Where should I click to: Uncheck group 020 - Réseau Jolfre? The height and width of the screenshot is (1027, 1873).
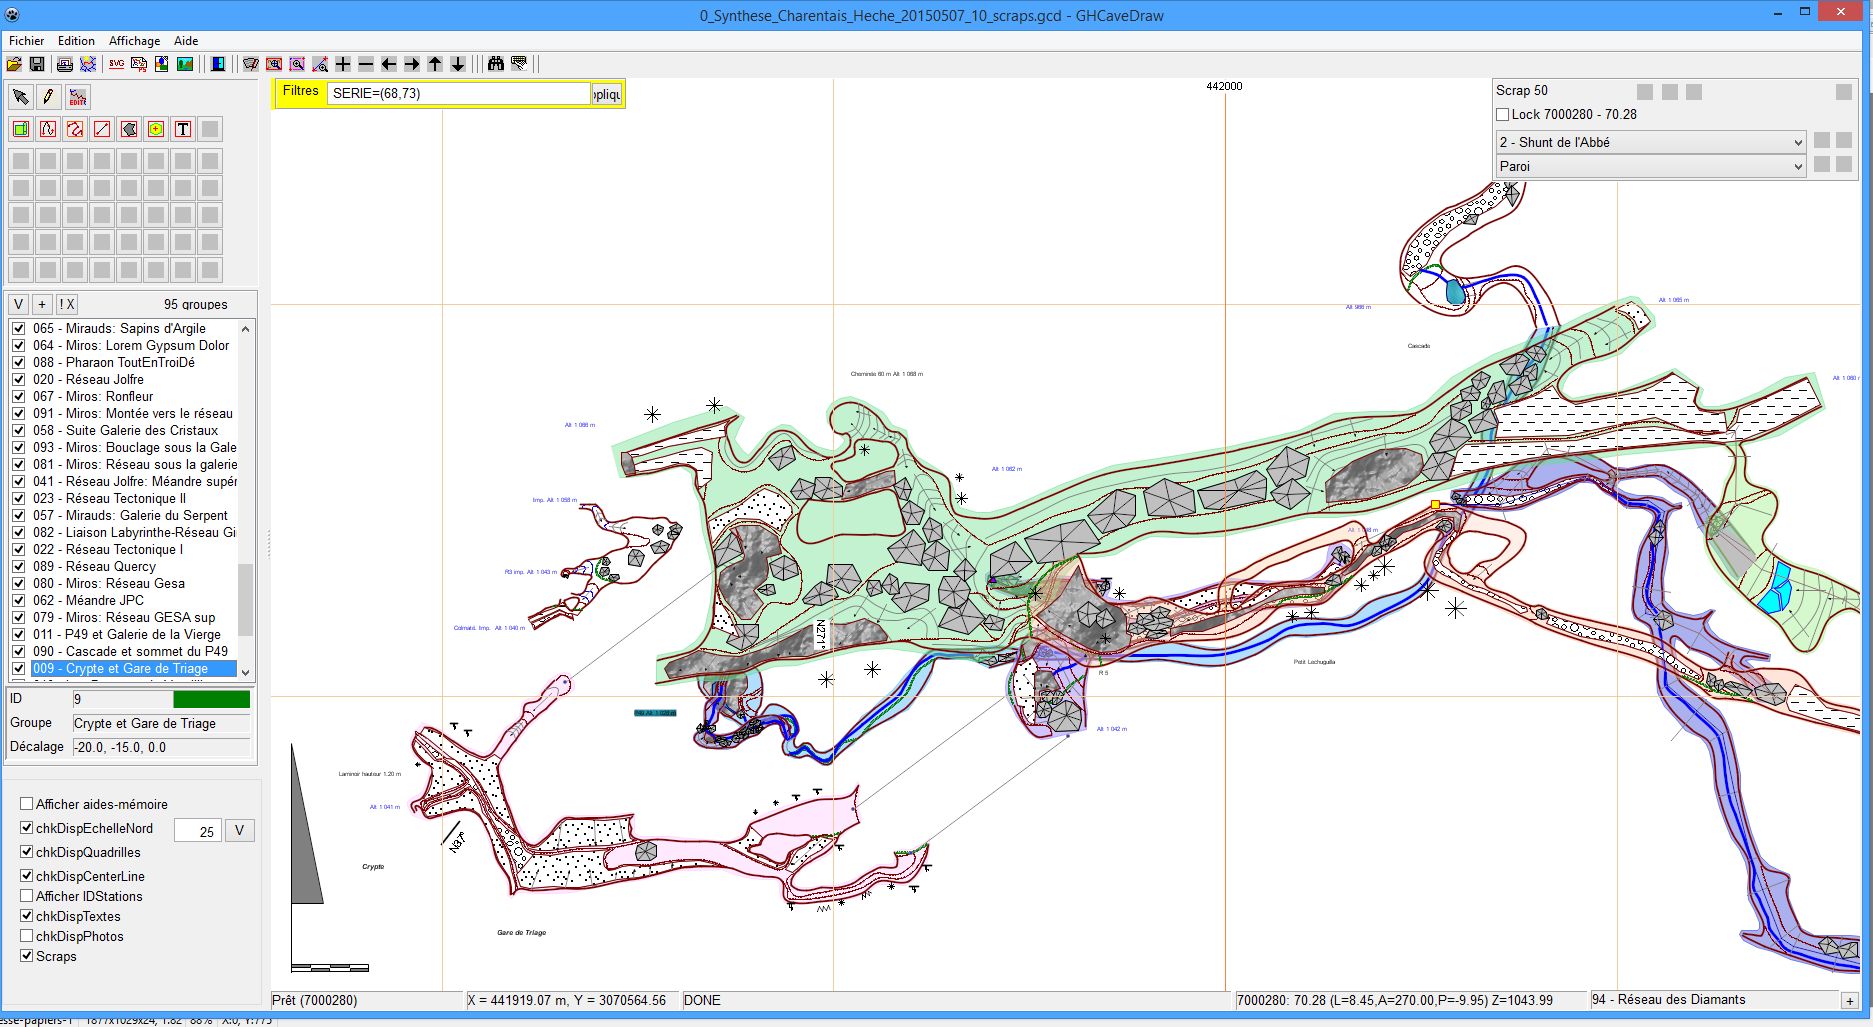coord(18,379)
